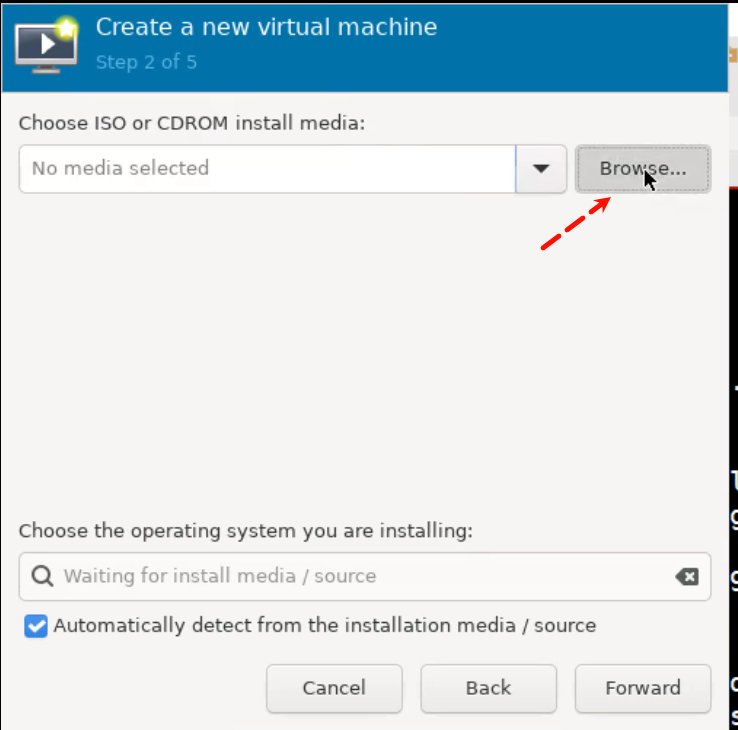
Task: Open the 'No media selected' combo box
Action: (x=267, y=169)
